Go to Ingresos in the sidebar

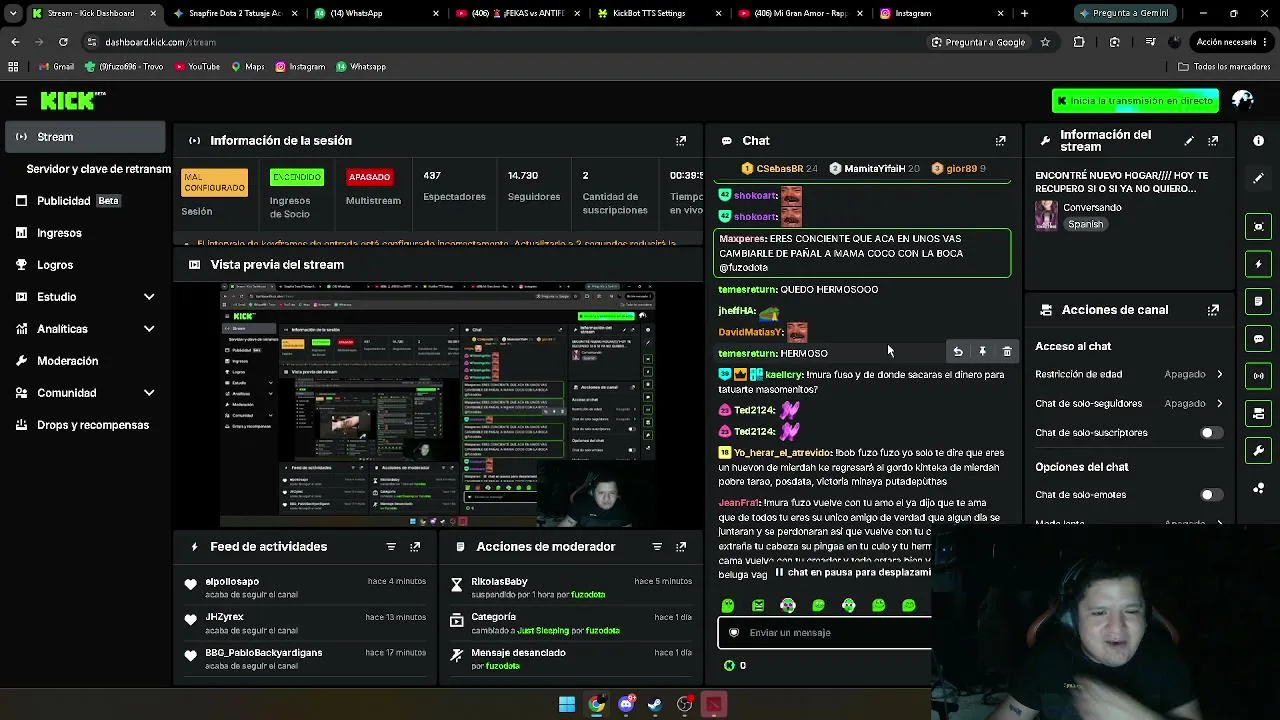pos(86,233)
